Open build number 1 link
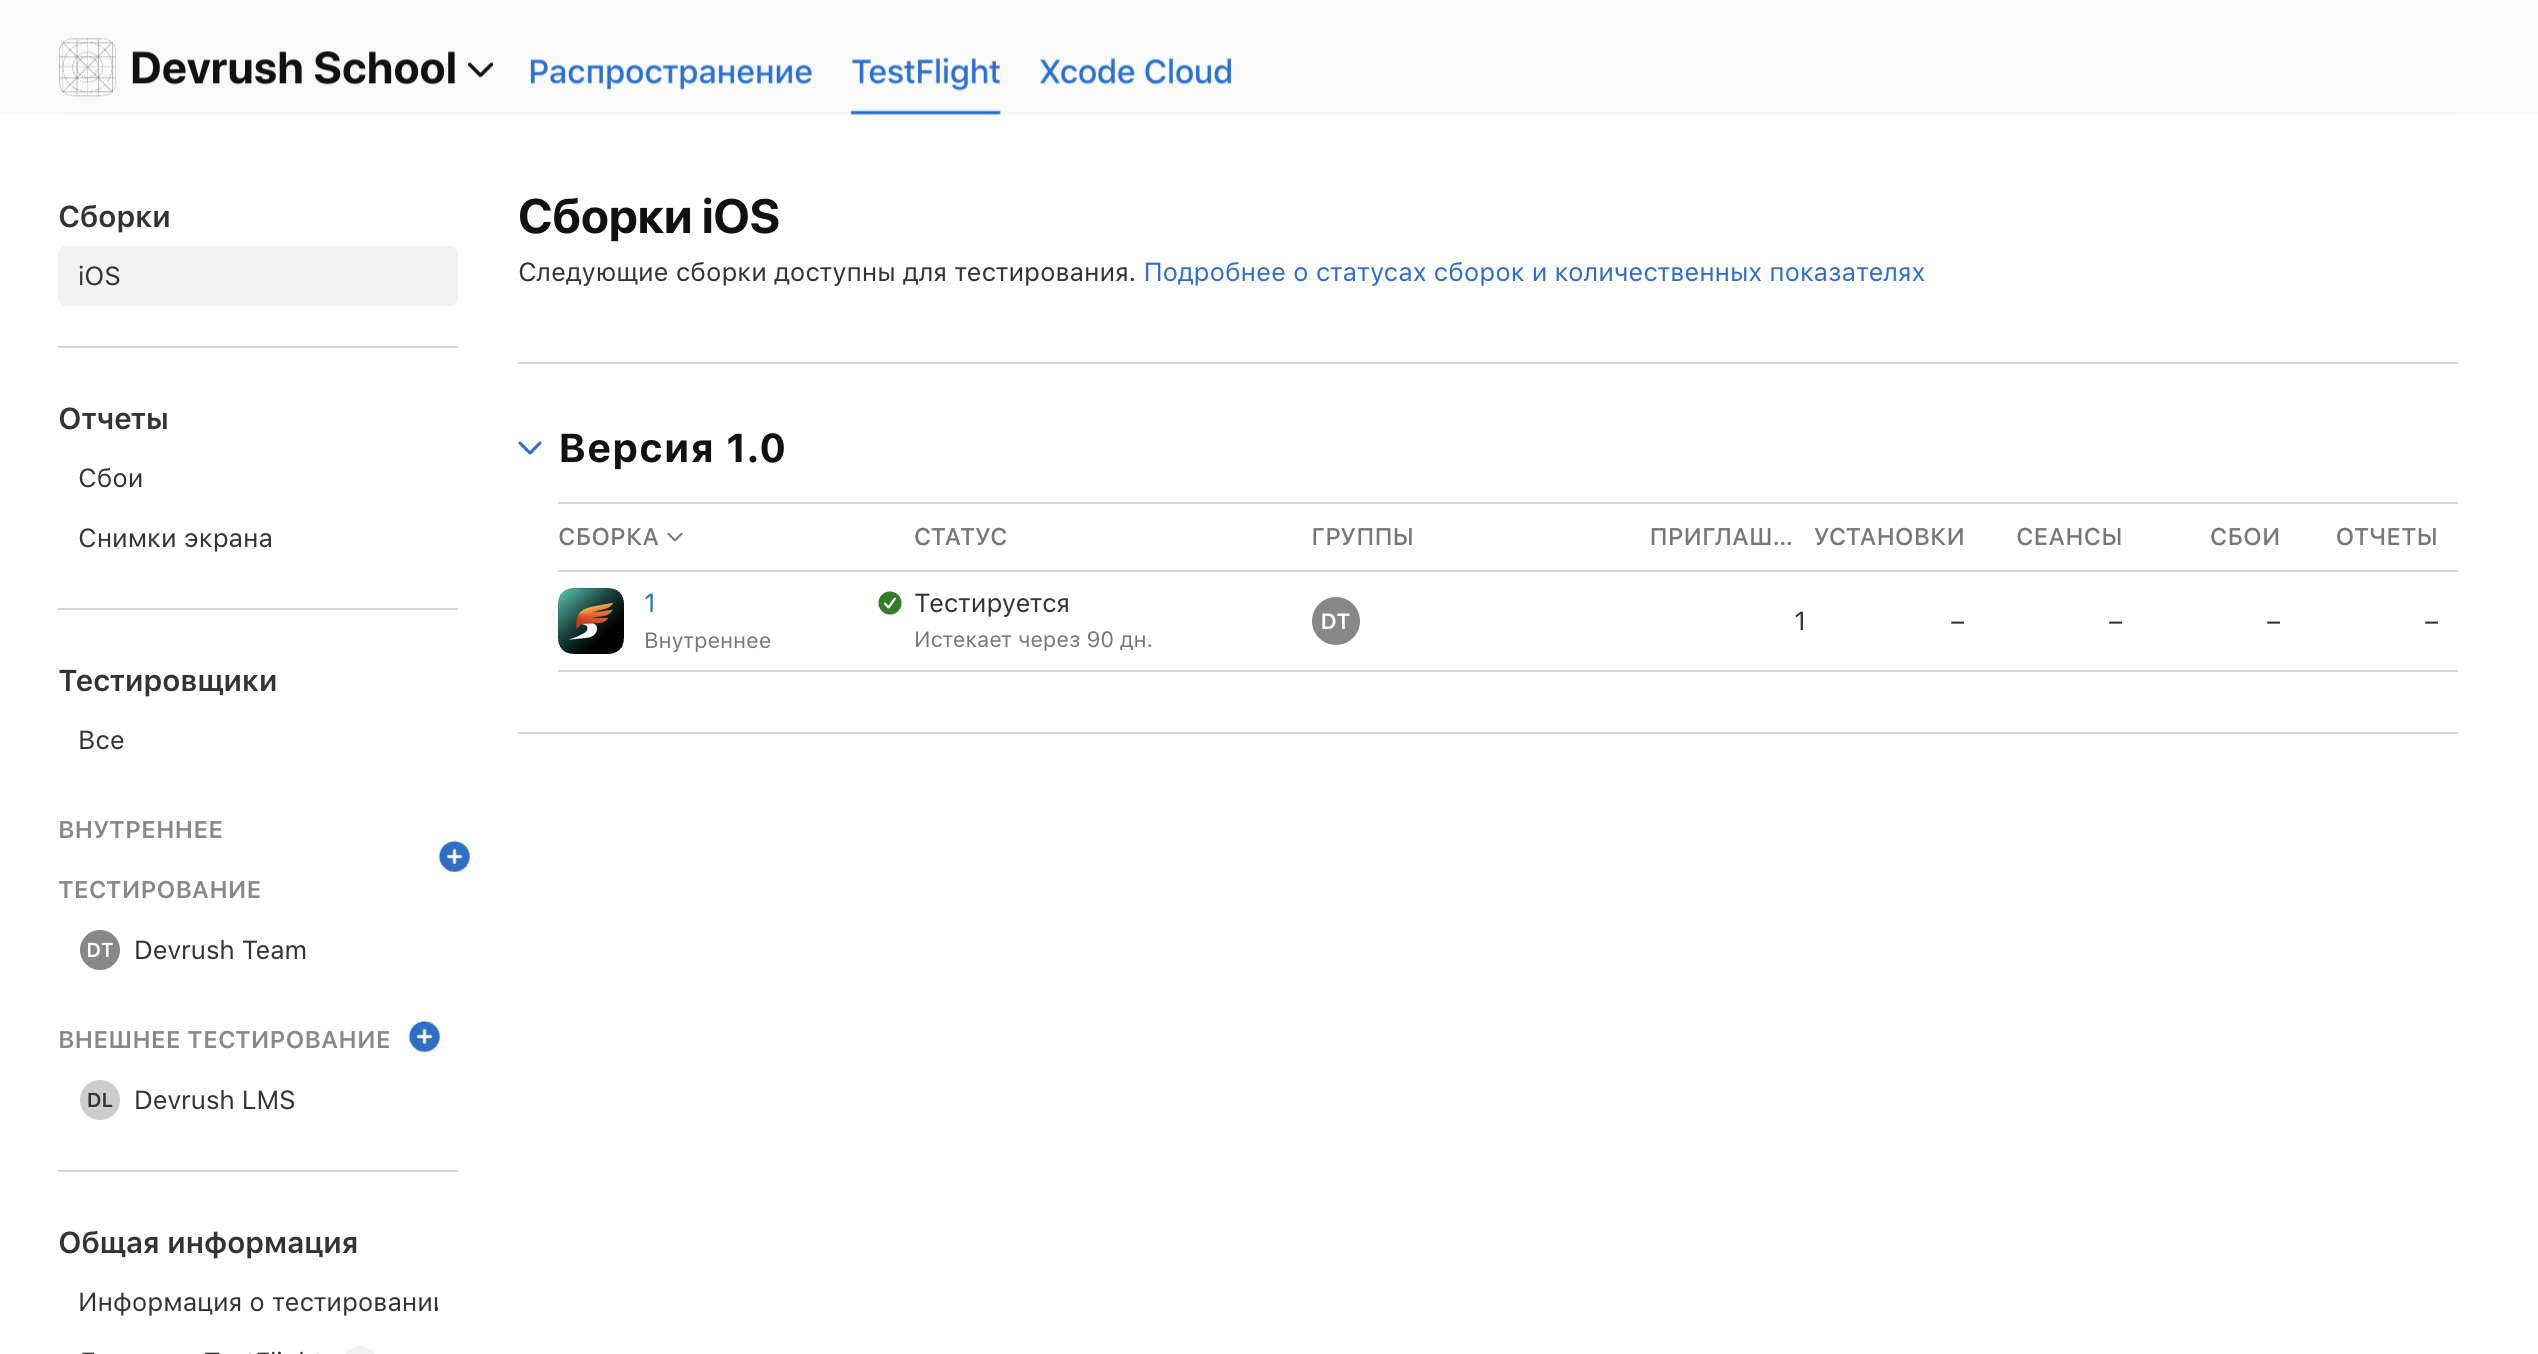 coord(650,603)
